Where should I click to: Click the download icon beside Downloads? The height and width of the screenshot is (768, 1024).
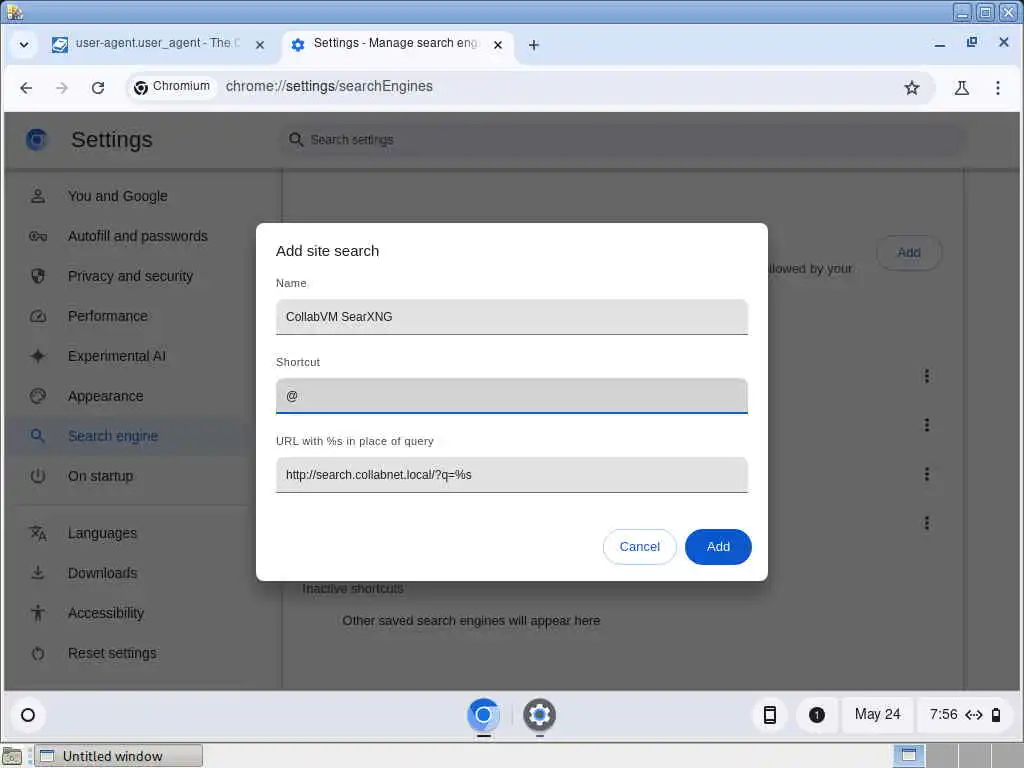point(38,573)
